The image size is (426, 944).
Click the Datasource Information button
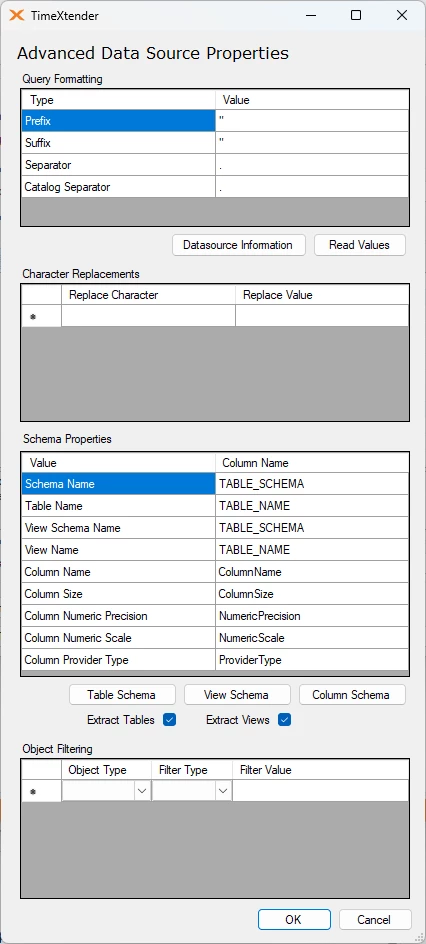click(239, 245)
